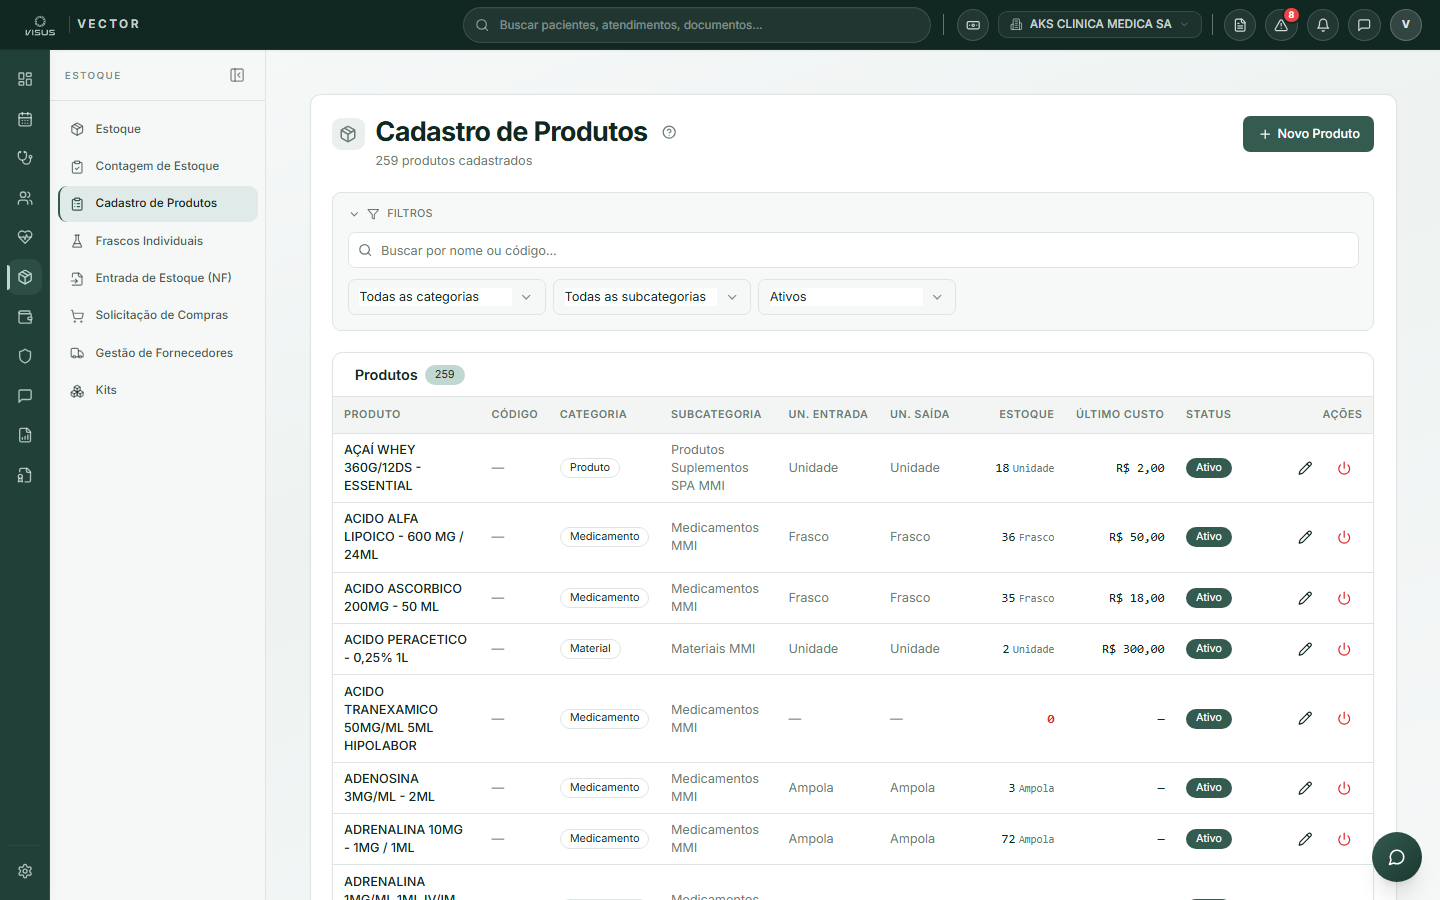Image resolution: width=1440 pixels, height=900 pixels.
Task: Deactivate ACIDO ALFA LIPOICO product
Action: (1344, 537)
